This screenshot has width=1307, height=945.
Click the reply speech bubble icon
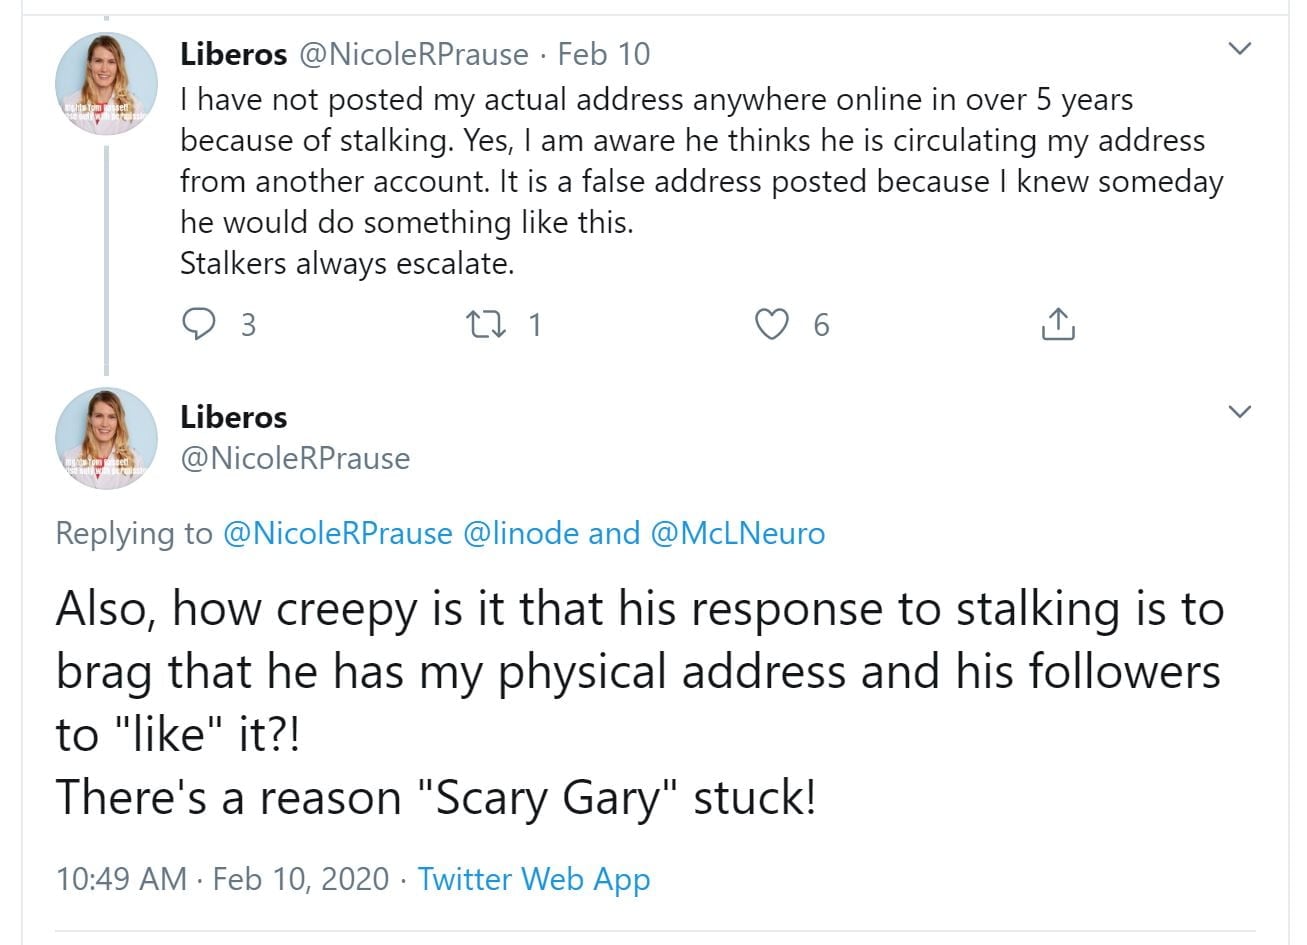200,324
